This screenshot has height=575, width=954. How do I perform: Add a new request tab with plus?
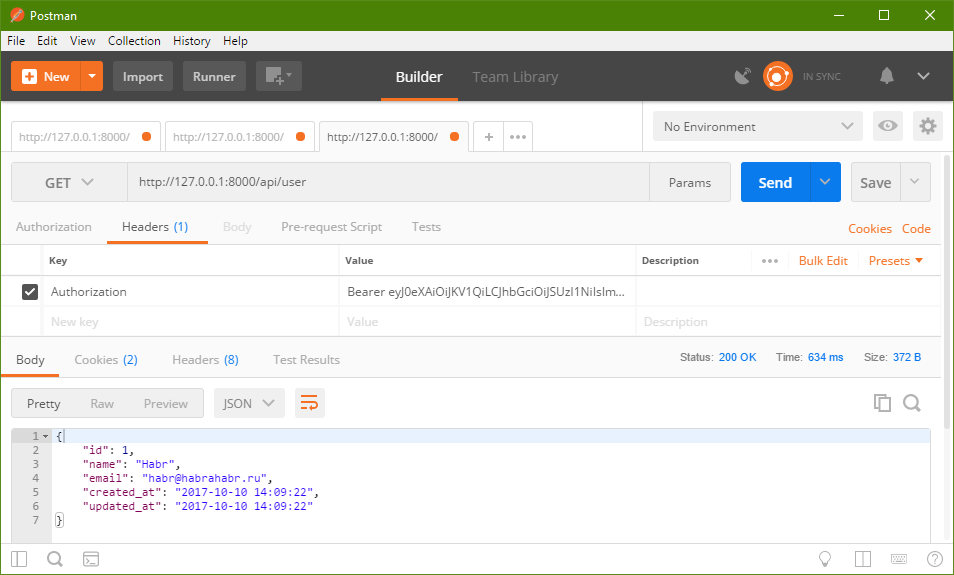pos(489,137)
